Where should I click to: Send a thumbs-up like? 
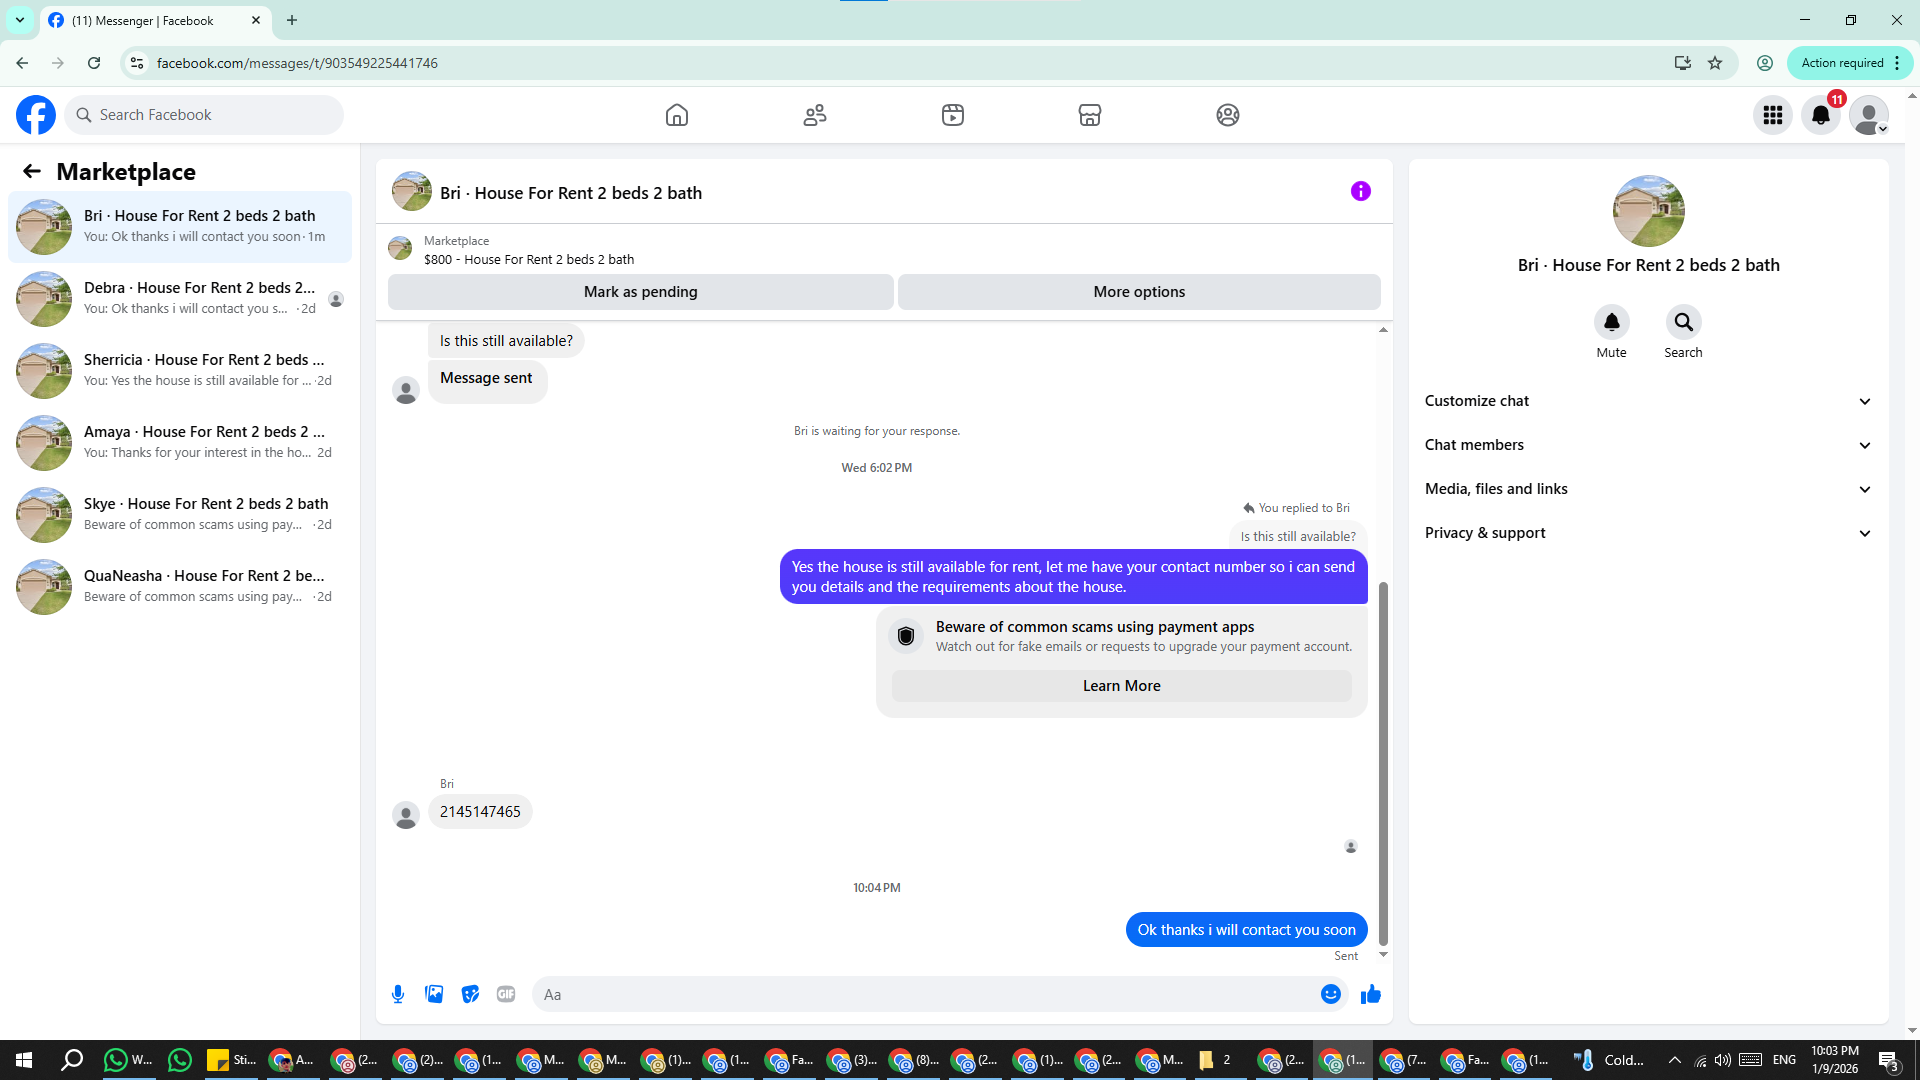tap(1371, 994)
